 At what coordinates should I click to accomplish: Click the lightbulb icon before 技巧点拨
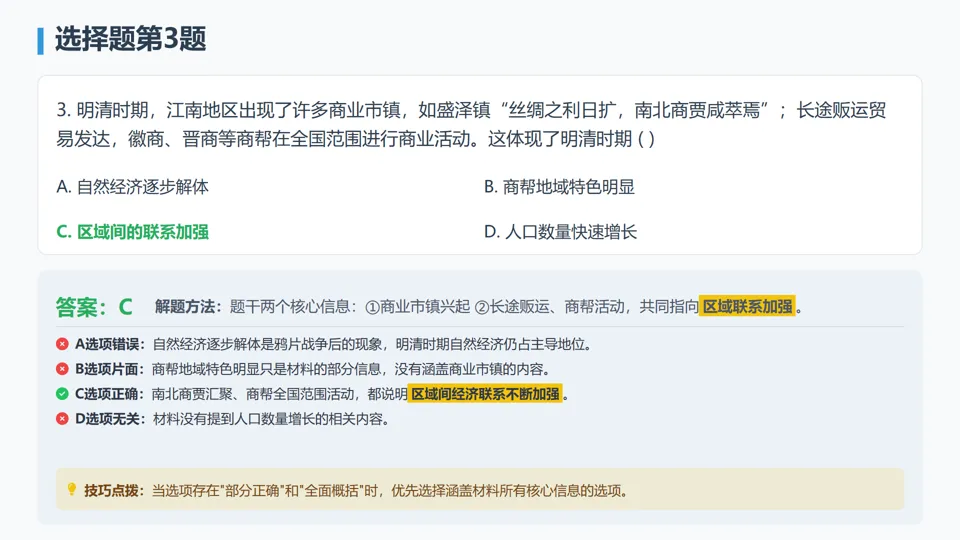tap(72, 489)
